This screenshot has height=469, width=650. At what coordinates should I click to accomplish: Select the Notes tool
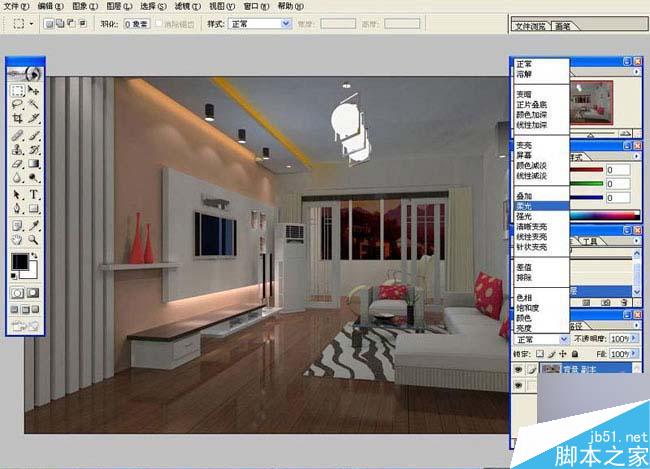click(x=17, y=225)
